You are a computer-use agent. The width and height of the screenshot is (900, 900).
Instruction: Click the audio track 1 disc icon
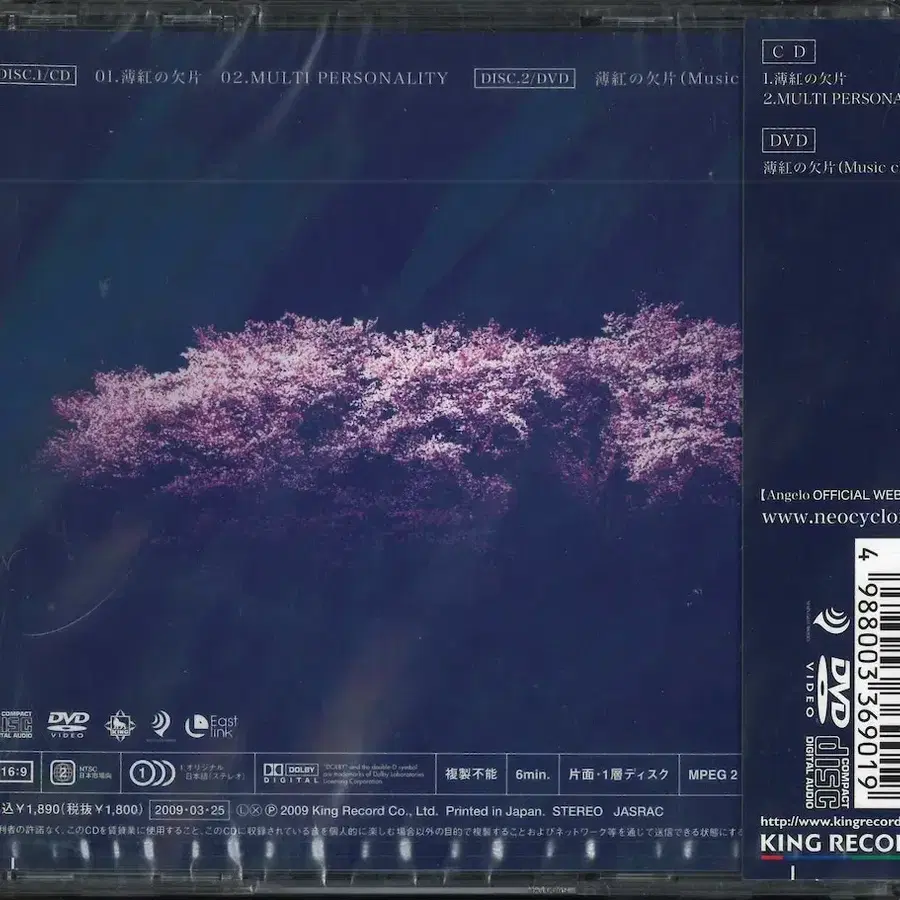[152, 774]
